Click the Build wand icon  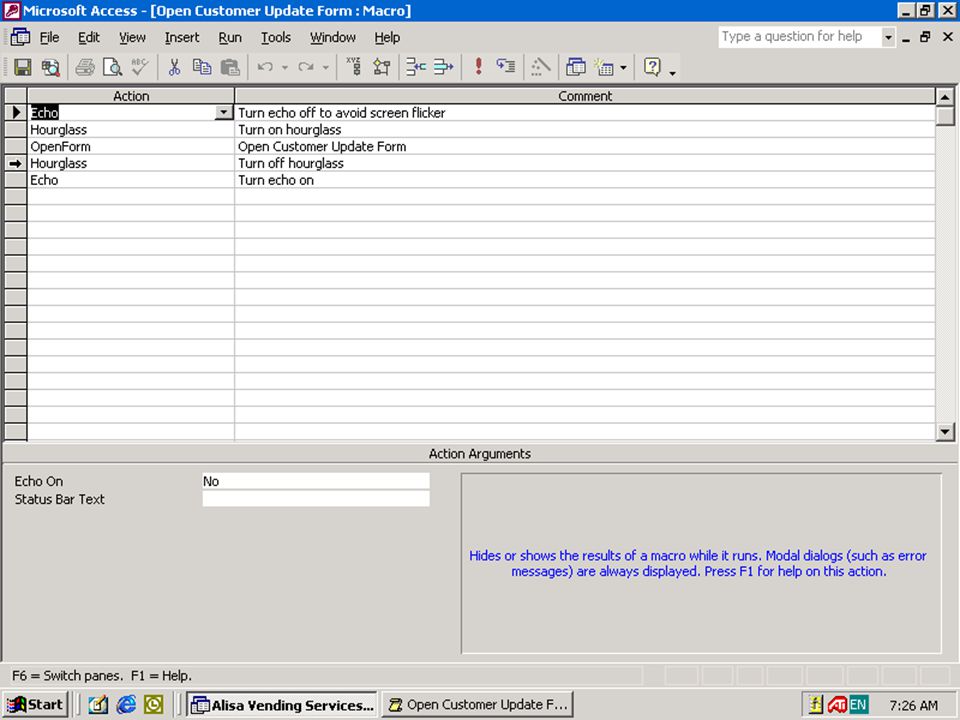(541, 67)
